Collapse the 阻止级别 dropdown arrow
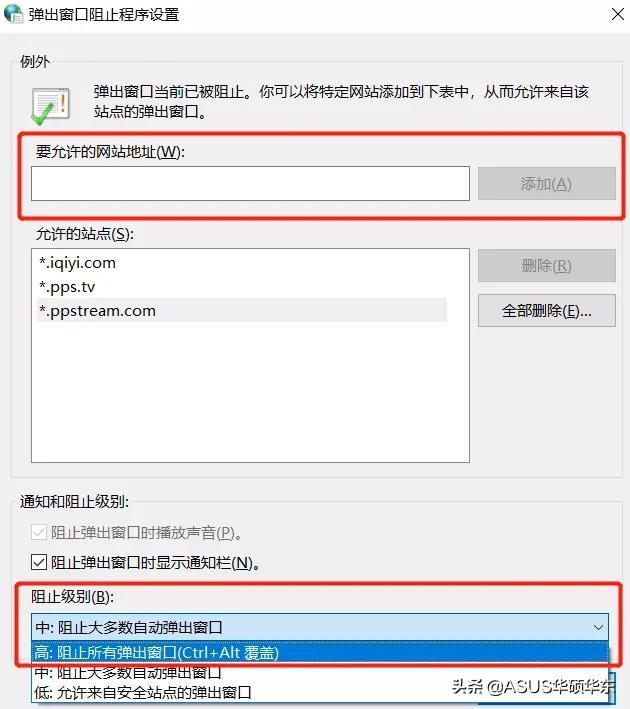Viewport: 630px width, 709px height. (x=598, y=628)
